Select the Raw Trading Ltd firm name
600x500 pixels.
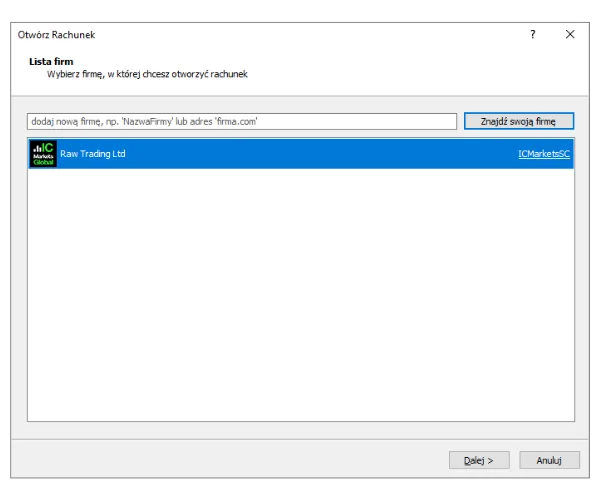[x=93, y=154]
